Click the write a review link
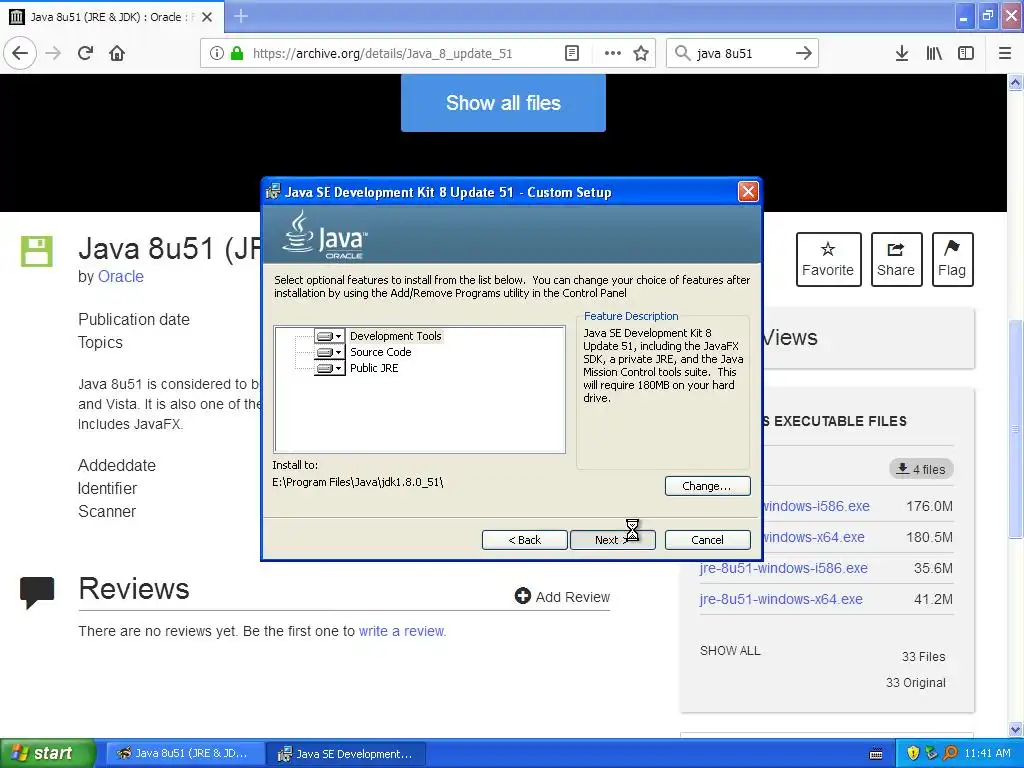Image resolution: width=1024 pixels, height=768 pixels. pos(402,631)
